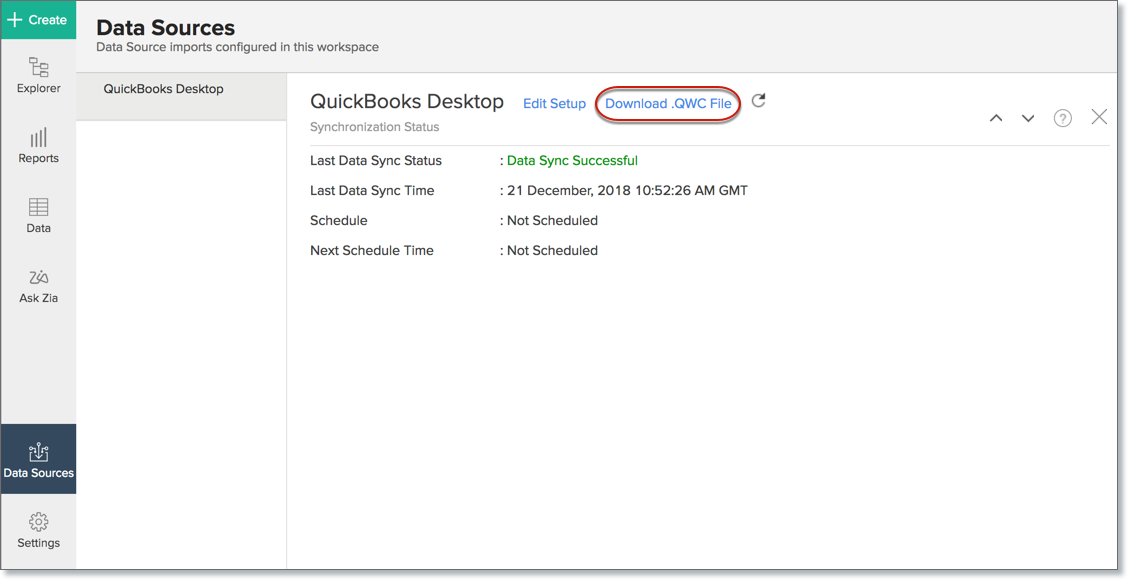
Task: Download the .QWC File
Action: click(x=667, y=102)
